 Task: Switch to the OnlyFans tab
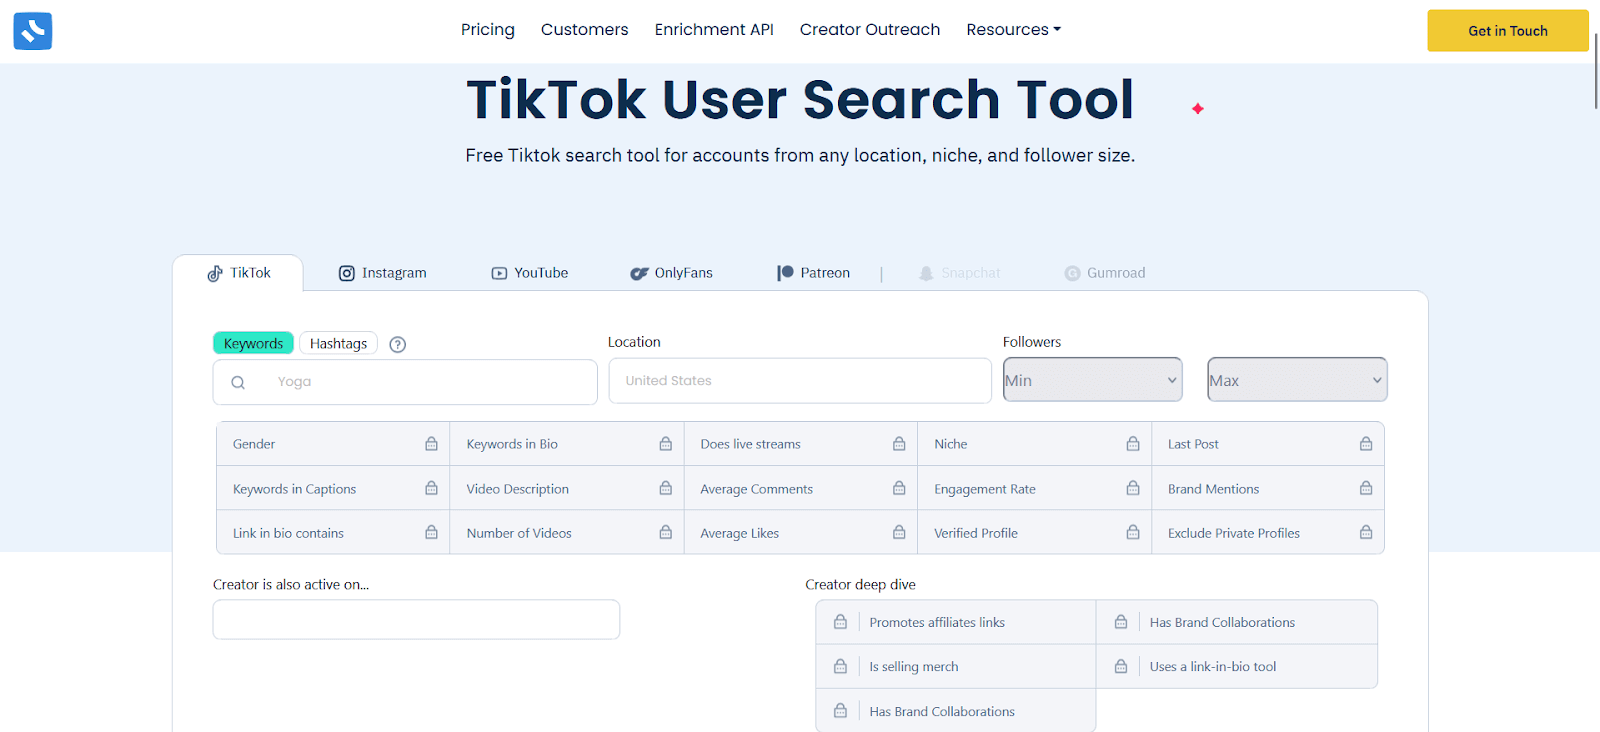pos(671,273)
